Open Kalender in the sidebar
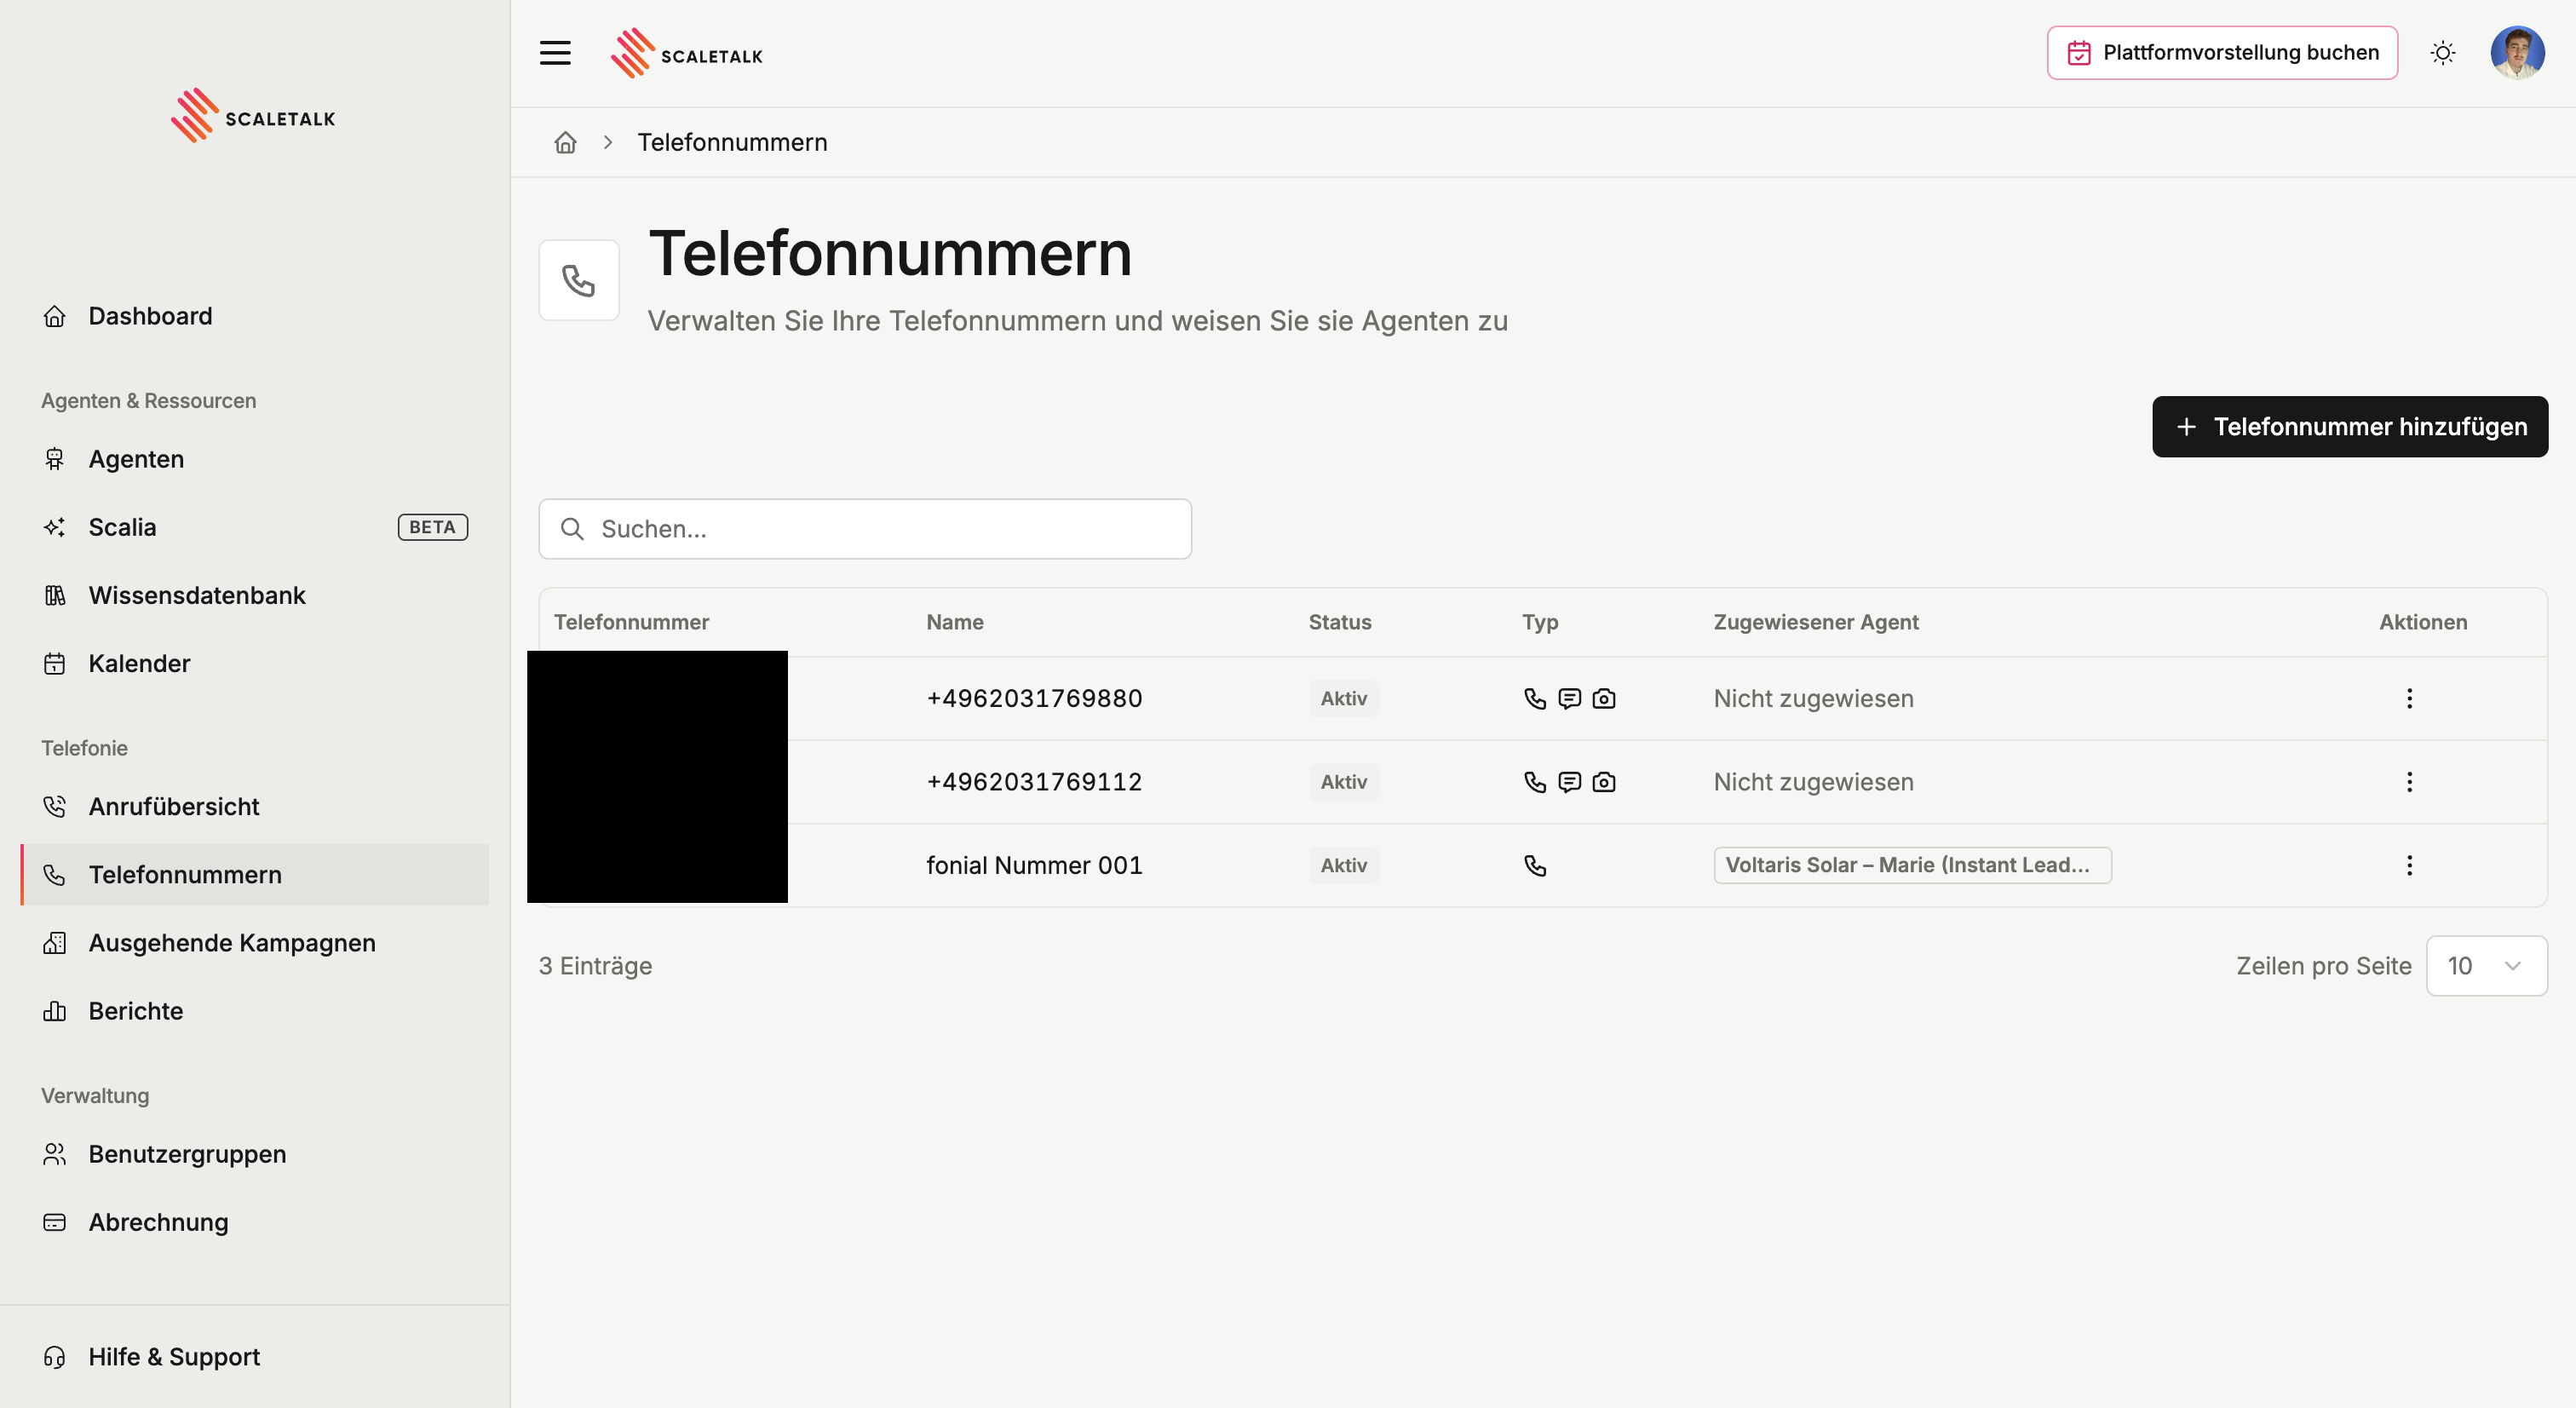Screen dimensions: 2576x1408 (x=255, y=663)
